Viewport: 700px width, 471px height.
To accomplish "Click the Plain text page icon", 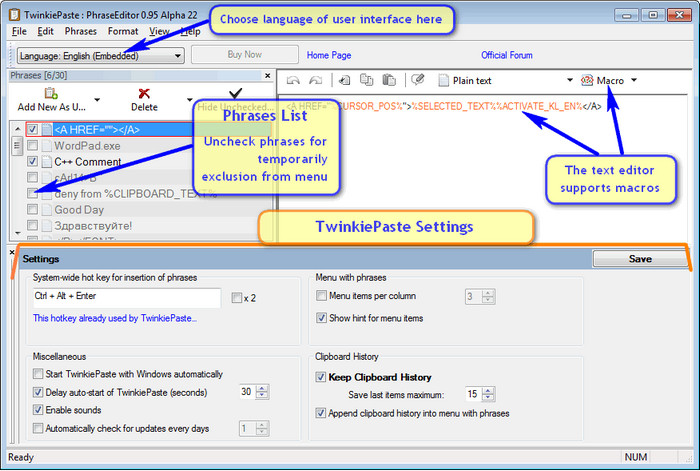I will (x=443, y=80).
